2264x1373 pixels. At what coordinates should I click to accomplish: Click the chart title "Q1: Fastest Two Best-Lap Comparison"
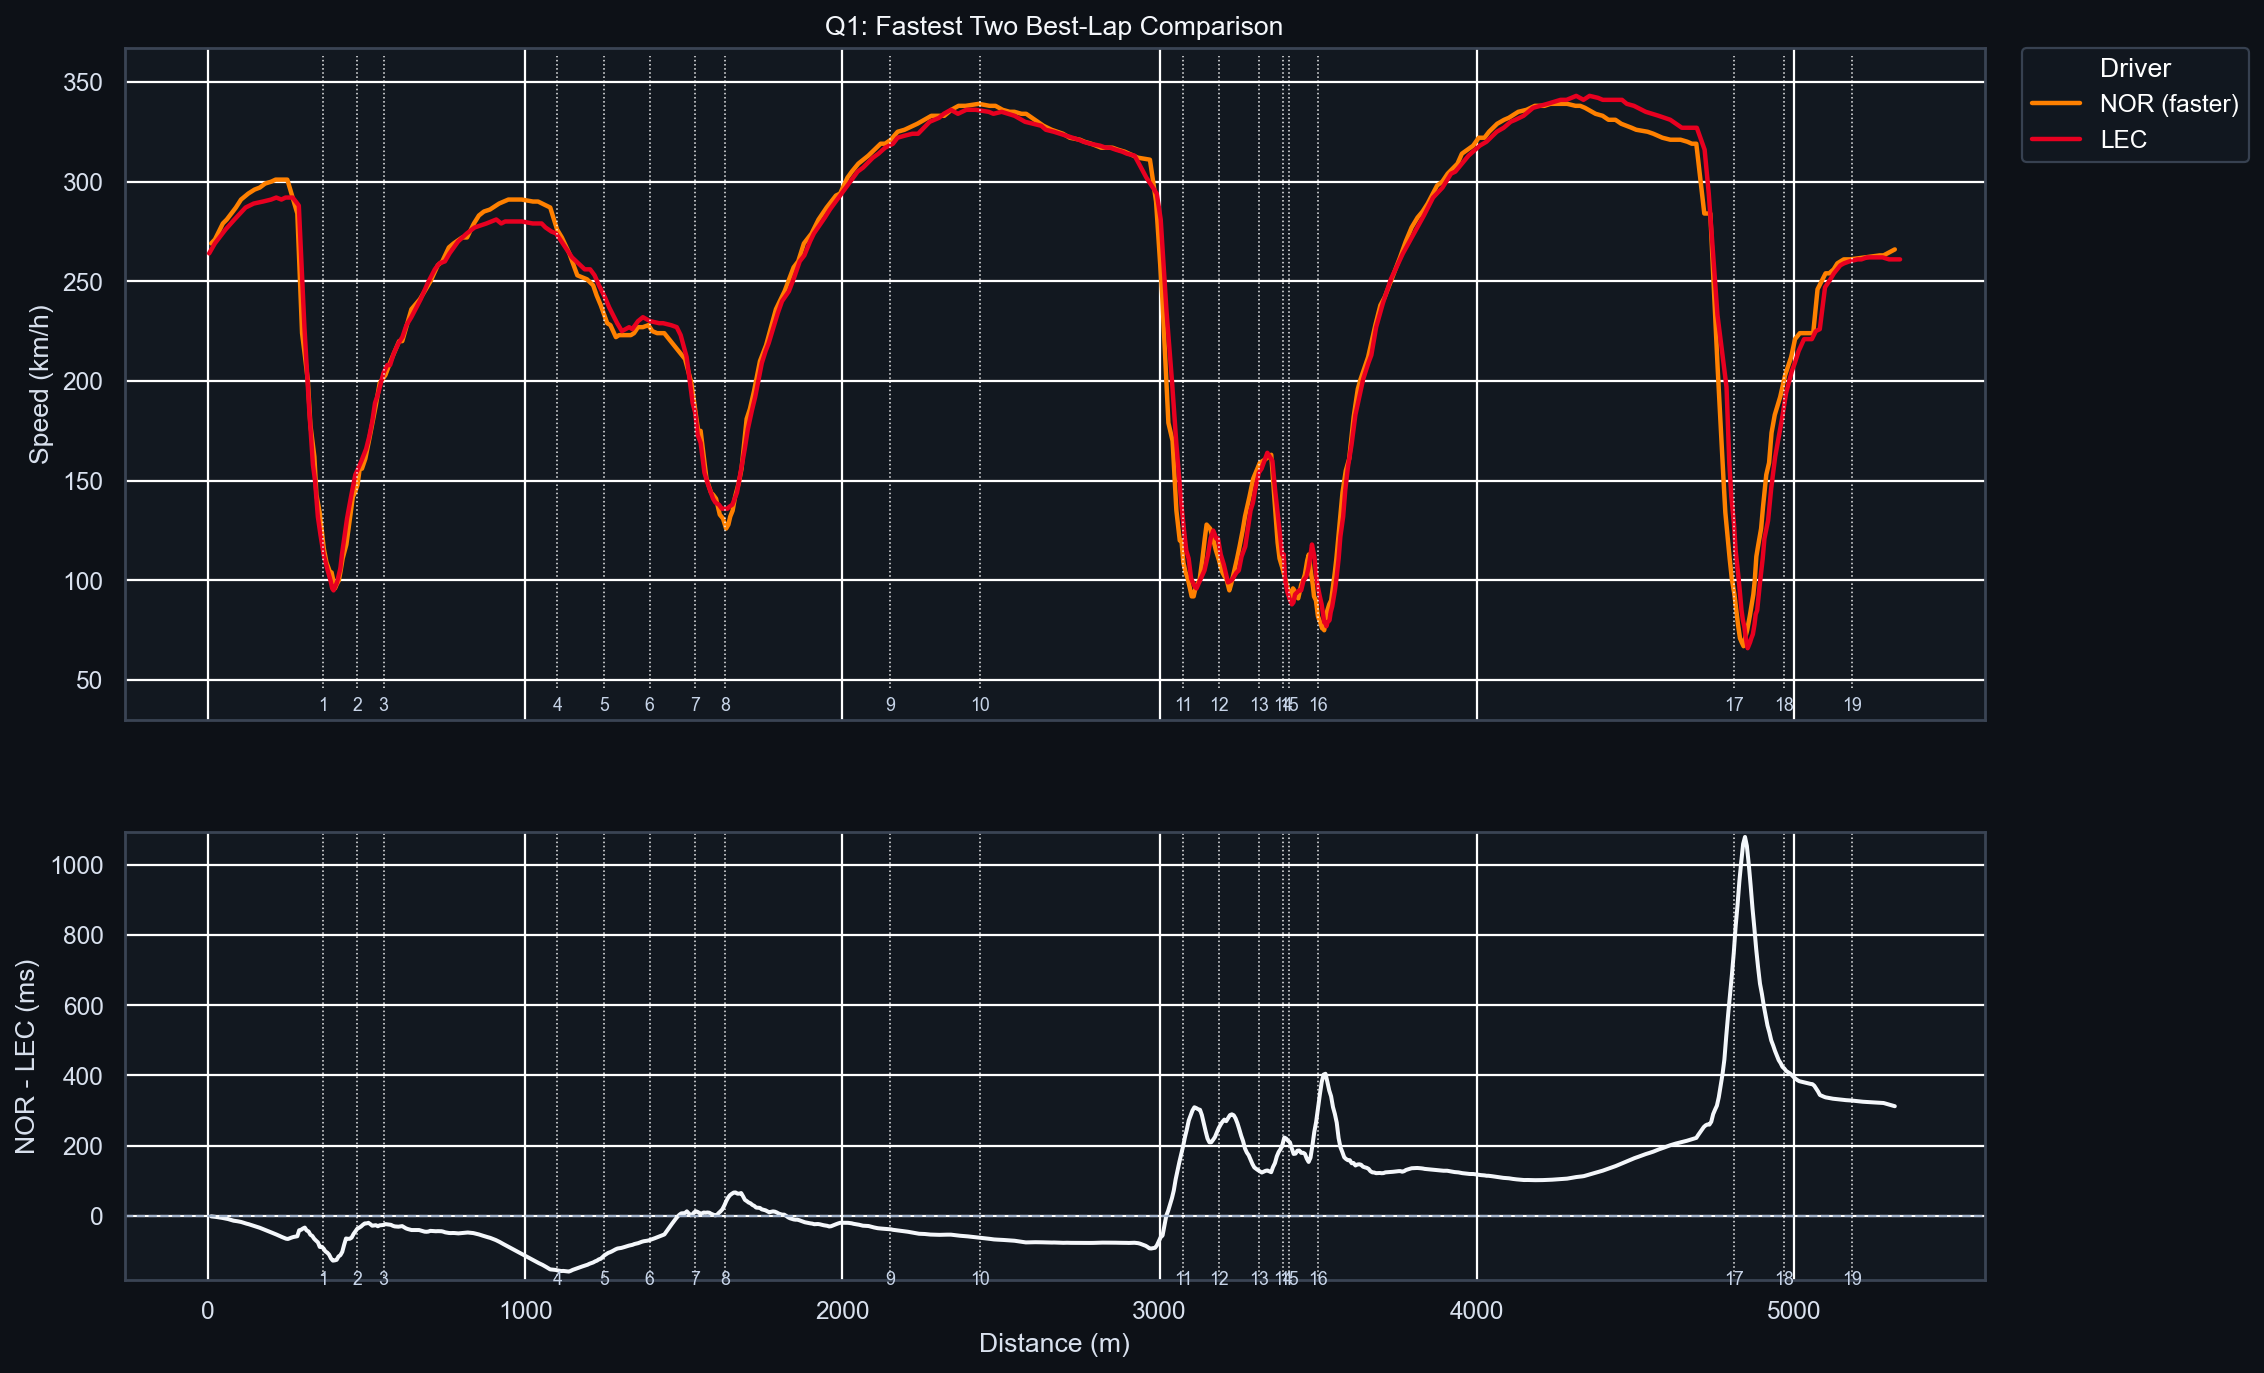click(x=1053, y=26)
